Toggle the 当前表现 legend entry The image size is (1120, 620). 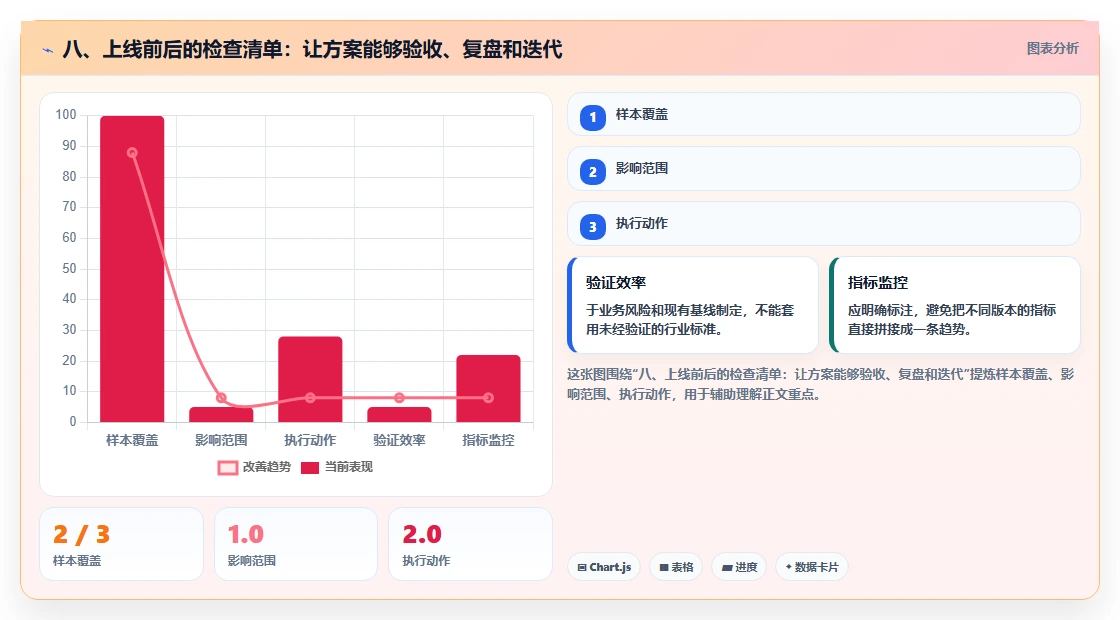(x=336, y=467)
